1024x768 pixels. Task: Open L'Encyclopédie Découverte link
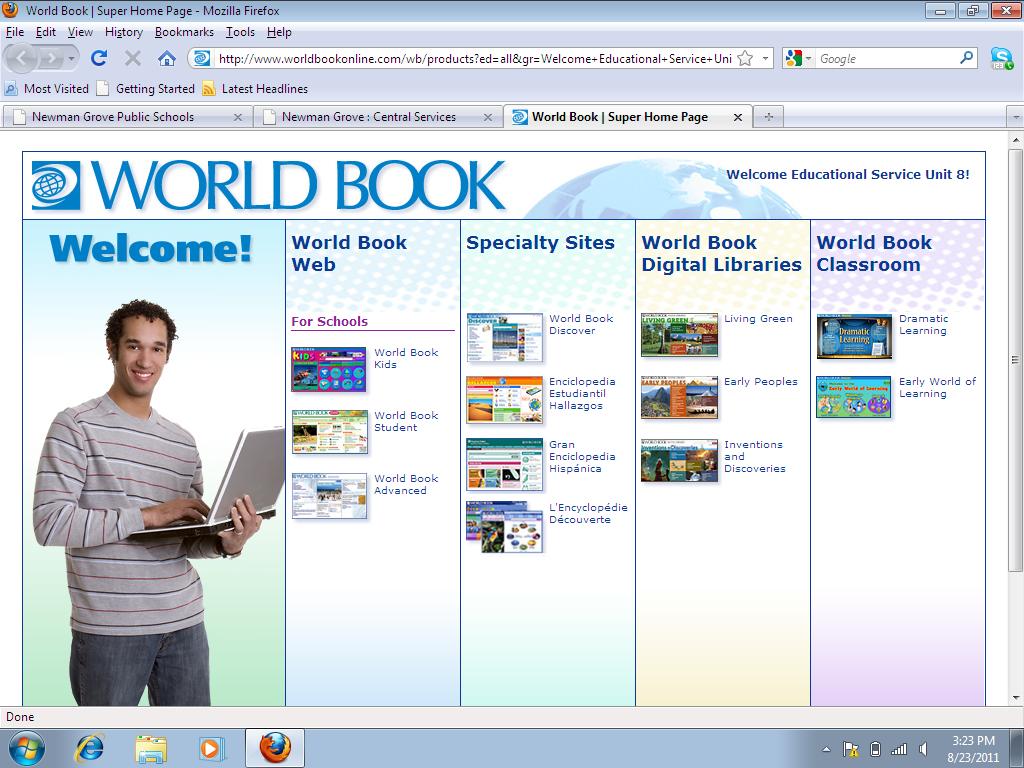click(x=588, y=513)
